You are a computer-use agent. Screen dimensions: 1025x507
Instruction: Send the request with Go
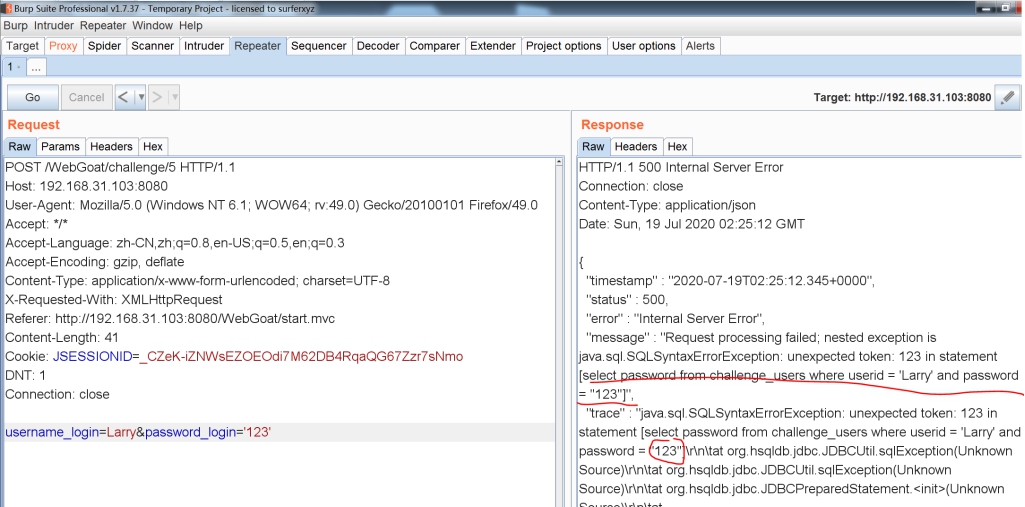tap(33, 97)
